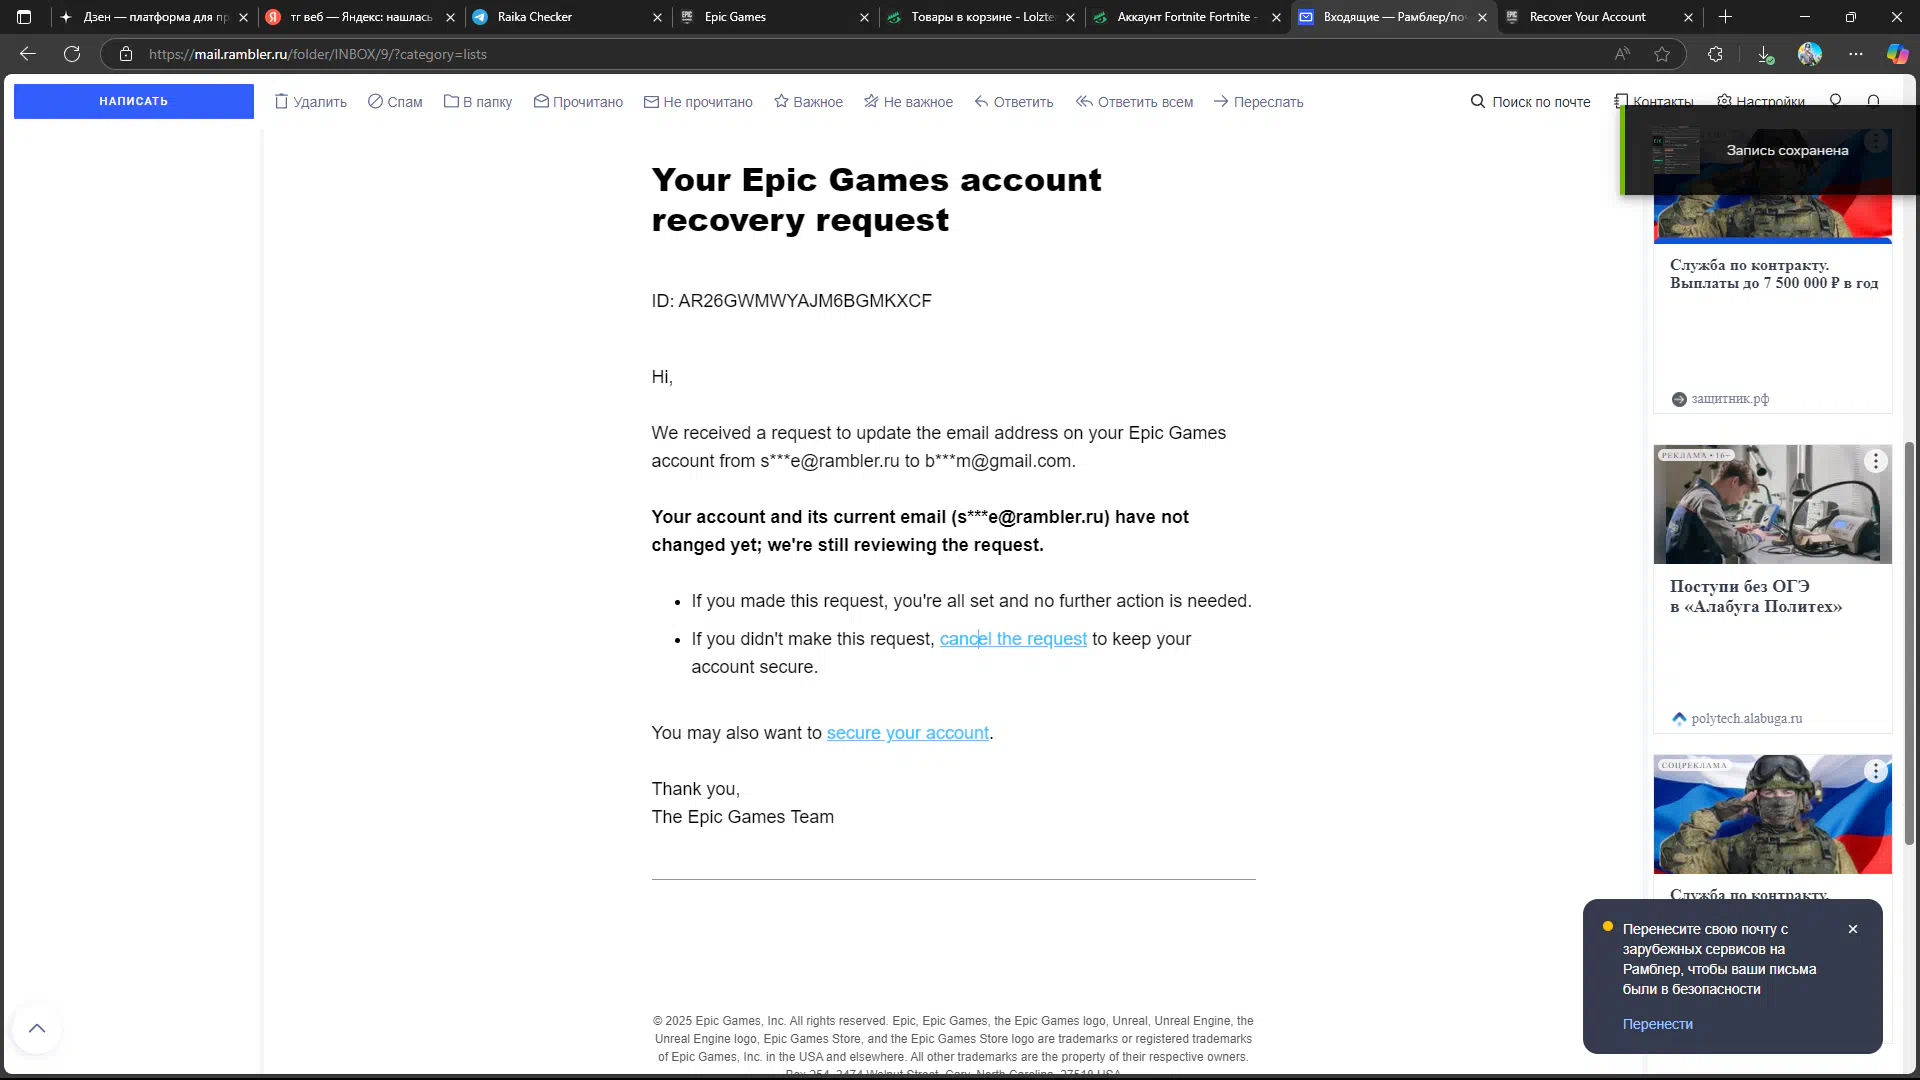
Task: Forward the email via Переслать
Action: tap(1258, 102)
